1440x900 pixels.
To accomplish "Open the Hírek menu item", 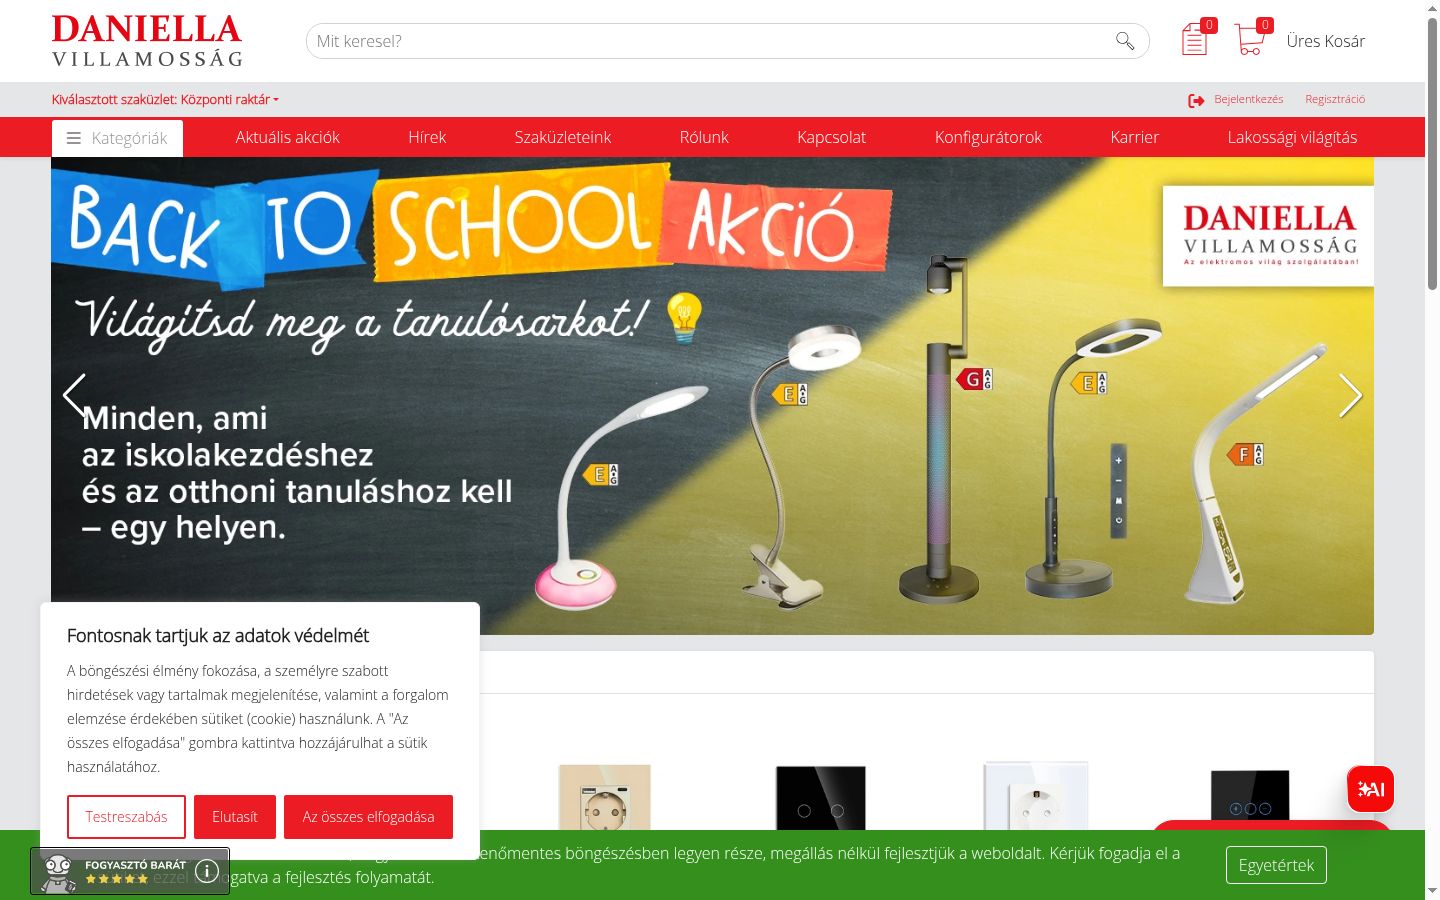I will click(427, 138).
